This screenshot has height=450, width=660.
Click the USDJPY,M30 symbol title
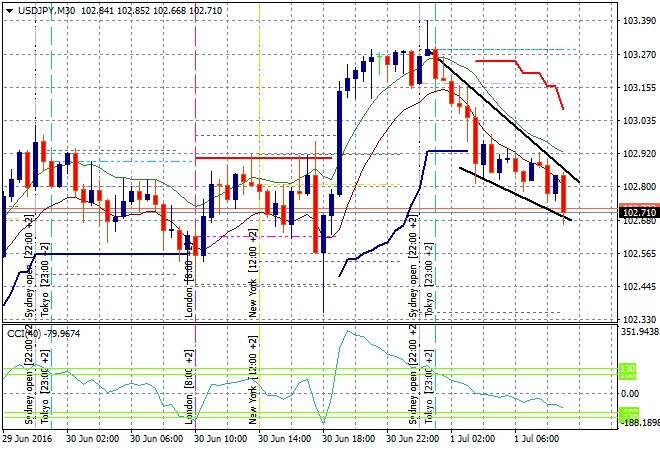click(x=50, y=8)
